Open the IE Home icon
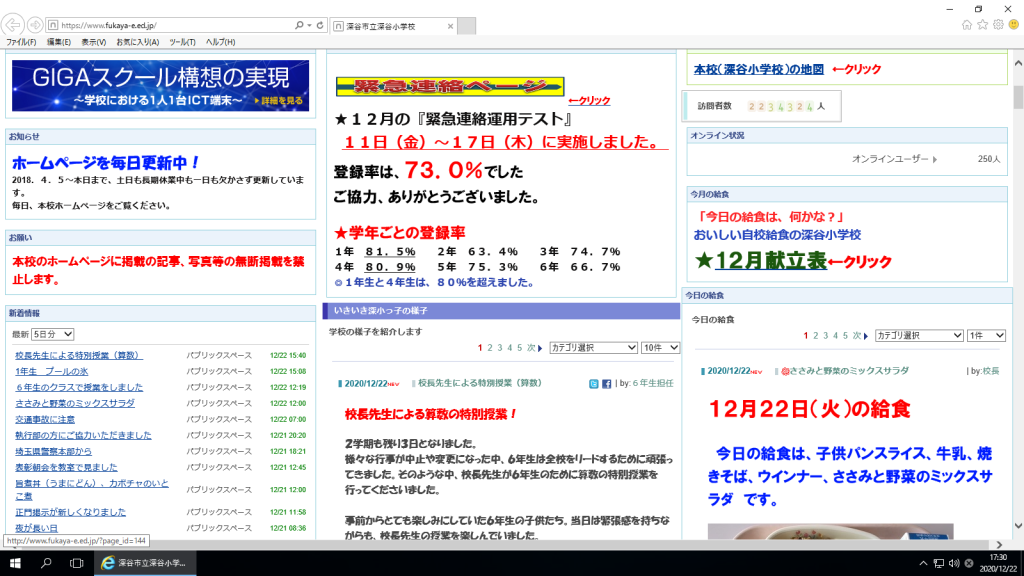Viewport: 1024px width, 576px height. coord(967,24)
